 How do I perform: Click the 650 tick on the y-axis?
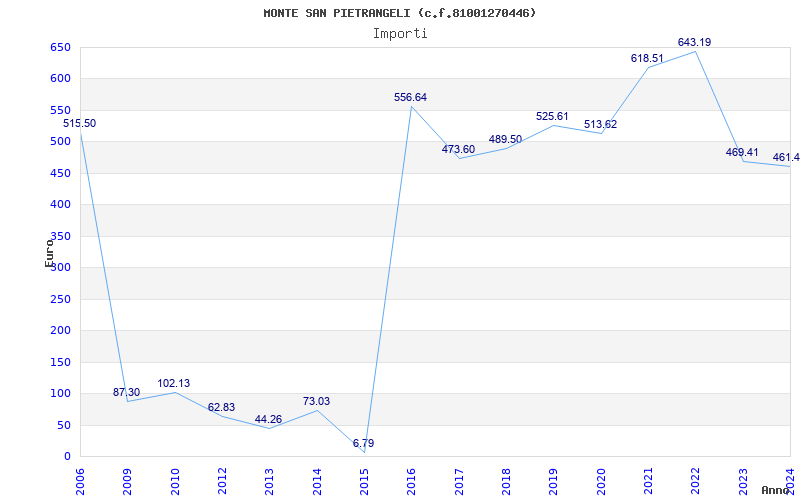tap(60, 47)
